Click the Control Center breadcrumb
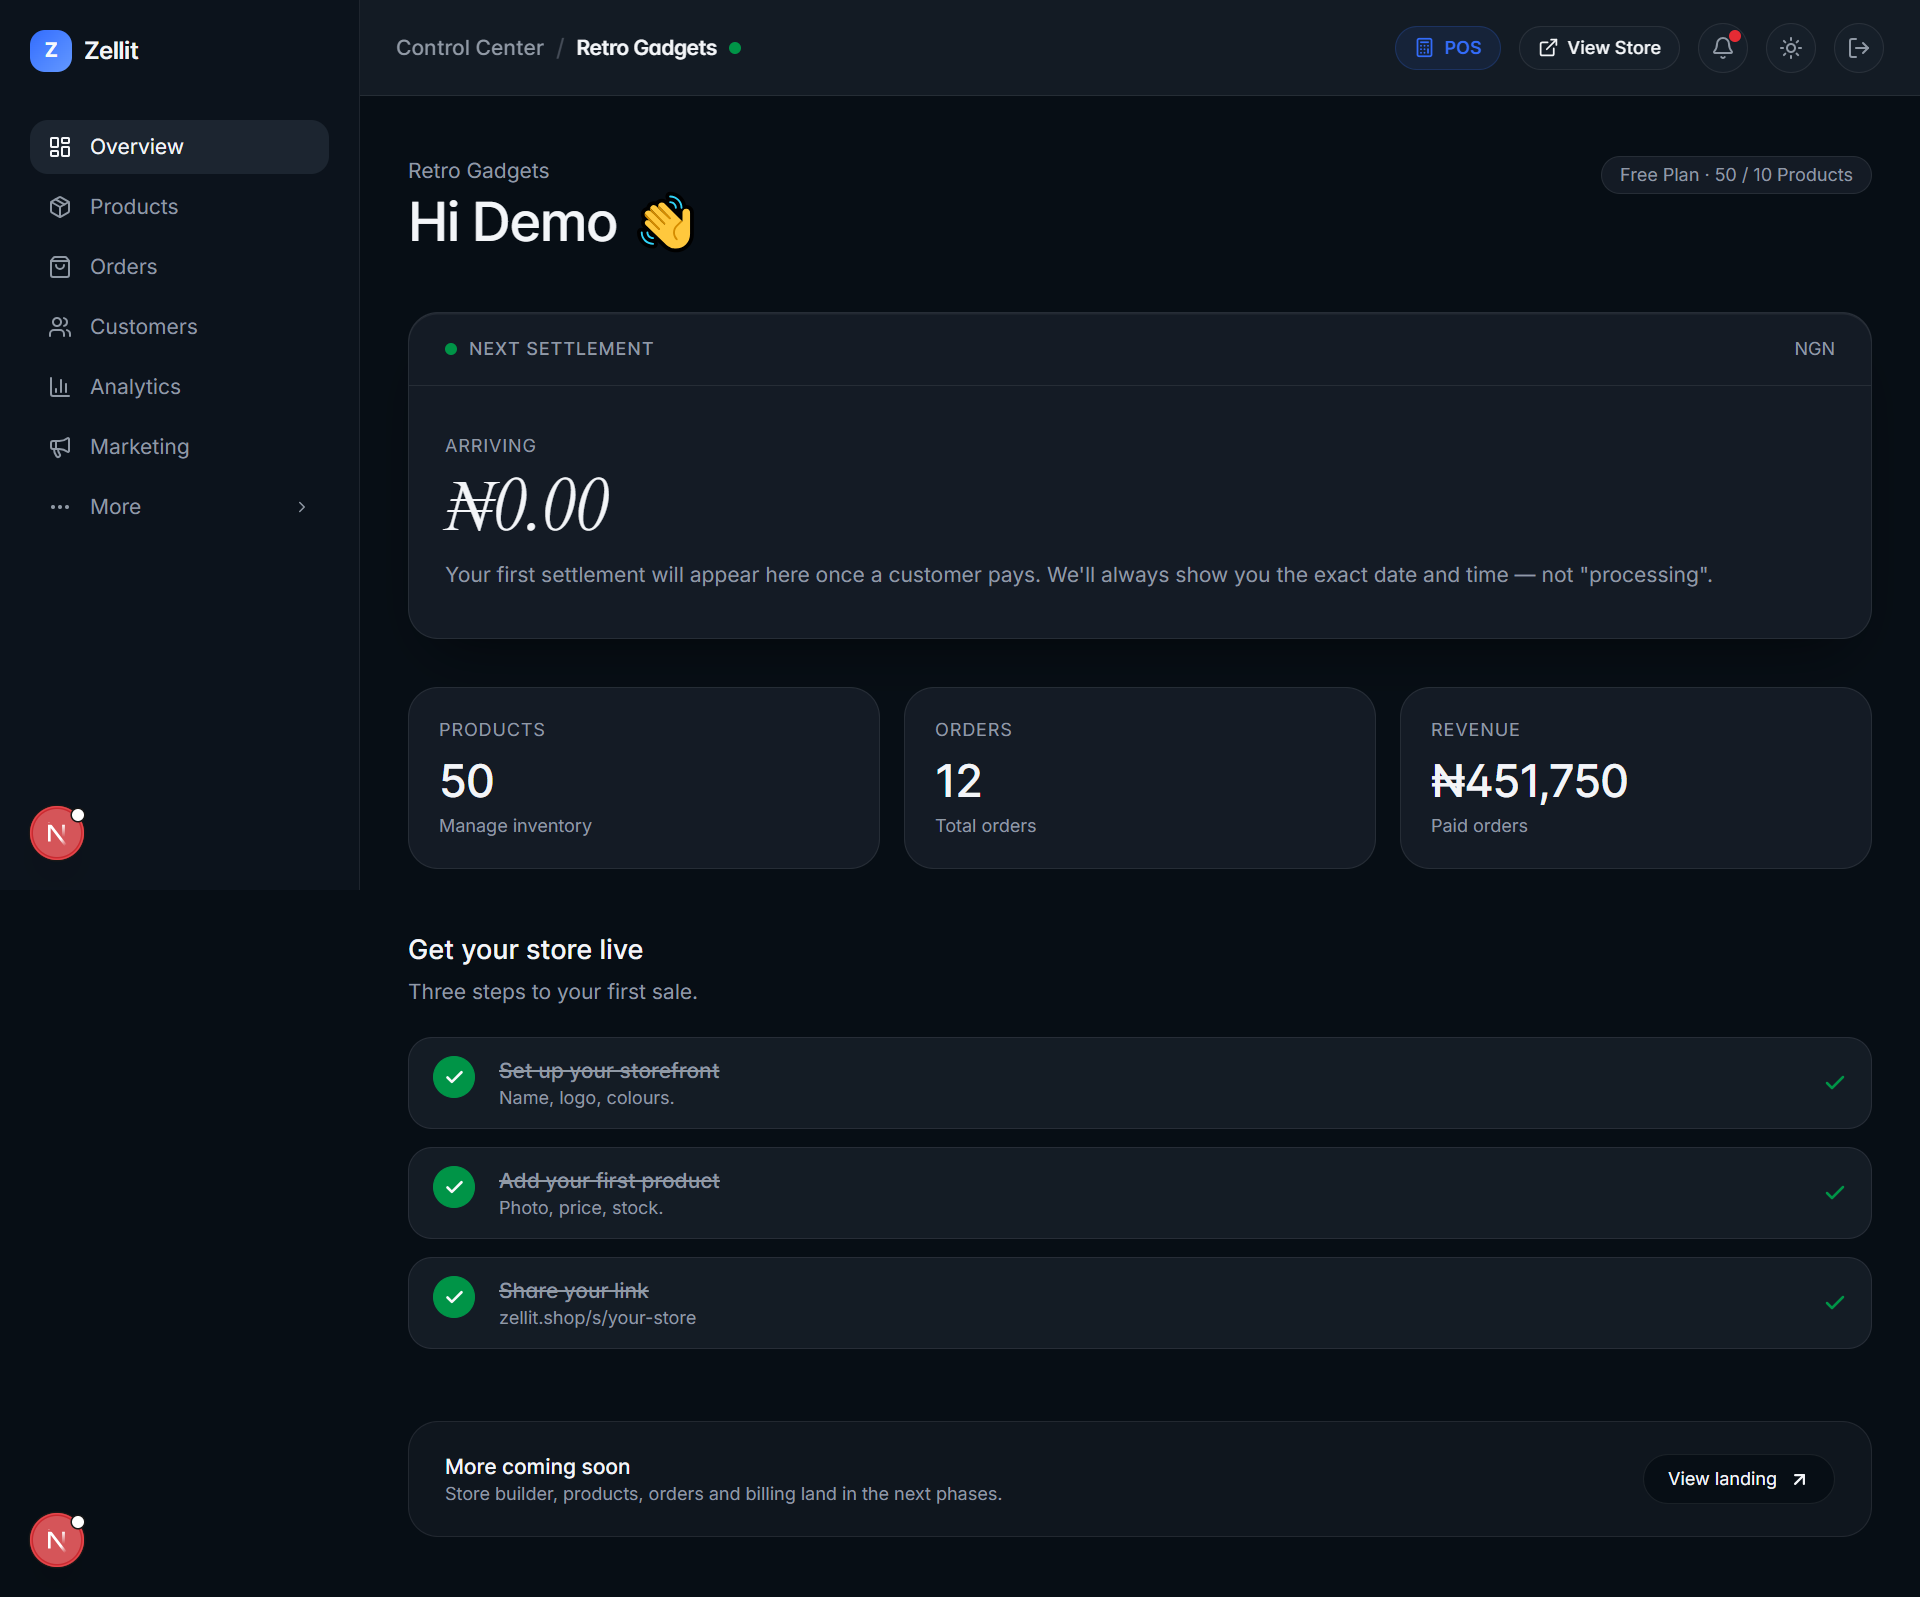 [x=469, y=48]
